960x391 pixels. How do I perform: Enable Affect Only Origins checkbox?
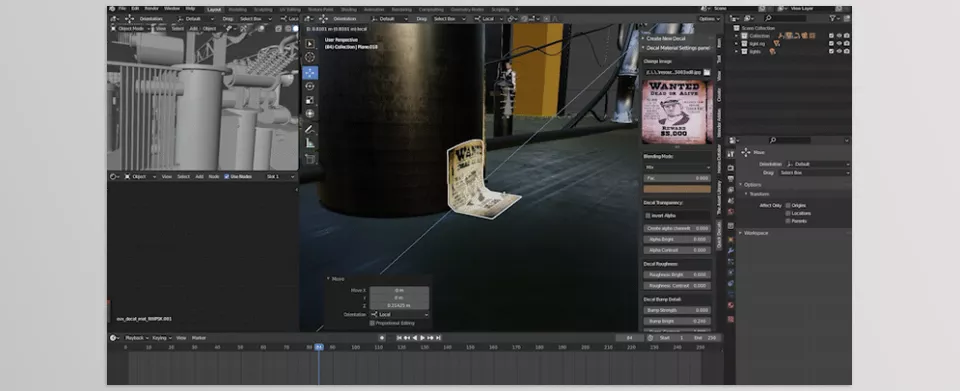787,206
